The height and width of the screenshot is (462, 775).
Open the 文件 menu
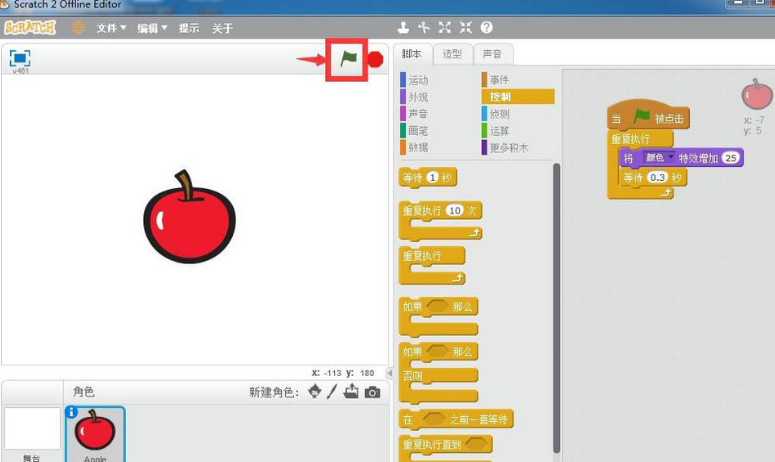[x=111, y=28]
